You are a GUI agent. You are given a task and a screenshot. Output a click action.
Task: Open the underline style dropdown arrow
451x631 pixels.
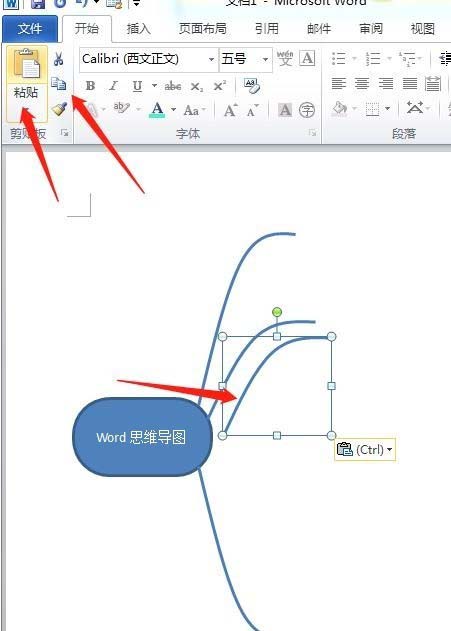tap(154, 86)
